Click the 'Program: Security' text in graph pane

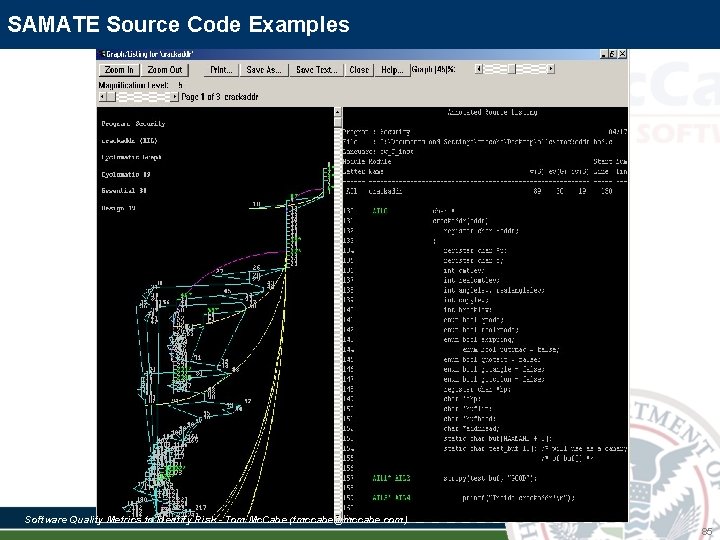(x=133, y=124)
